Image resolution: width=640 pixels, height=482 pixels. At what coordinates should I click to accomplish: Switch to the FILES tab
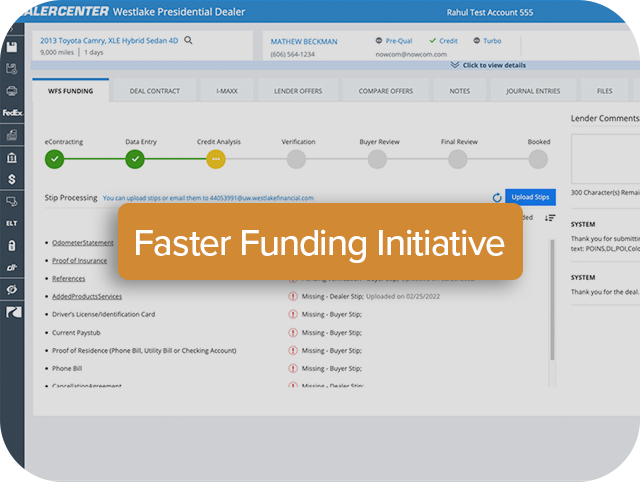coord(604,91)
